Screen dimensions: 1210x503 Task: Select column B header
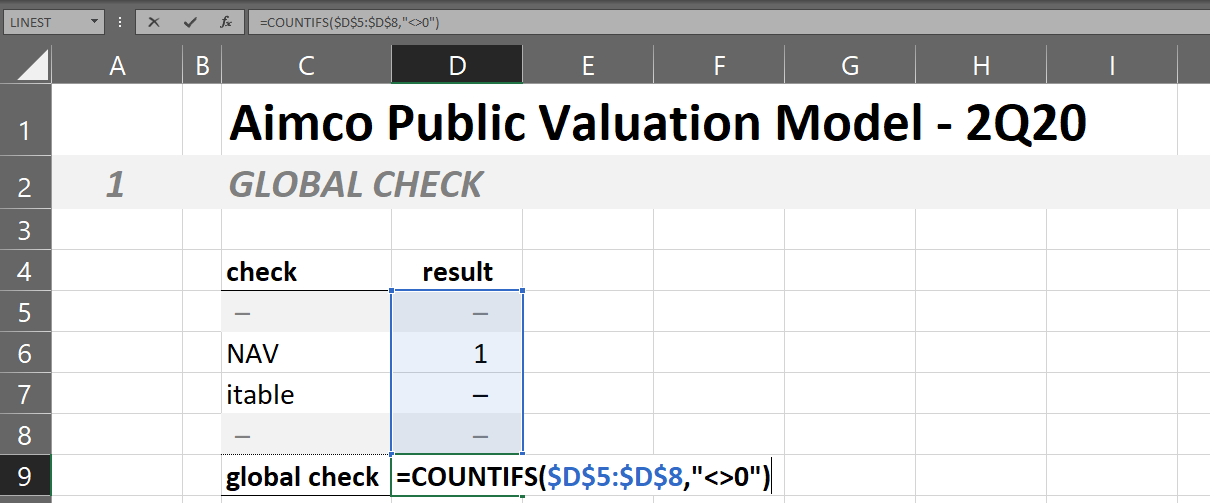pyautogui.click(x=202, y=66)
